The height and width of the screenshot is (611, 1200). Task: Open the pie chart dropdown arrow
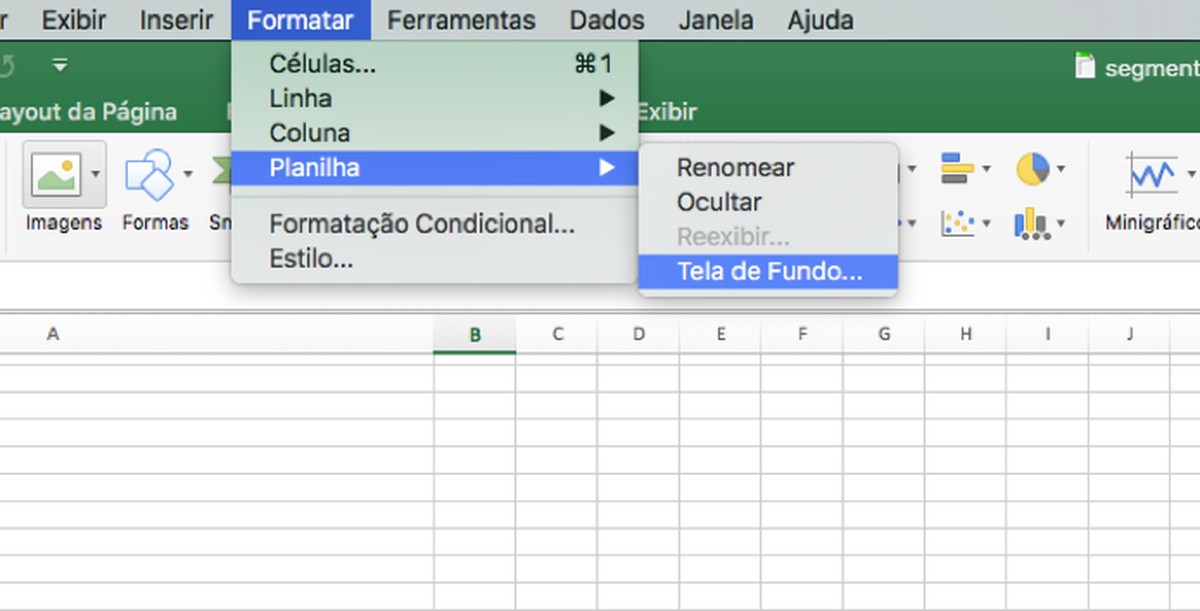coord(1062,169)
